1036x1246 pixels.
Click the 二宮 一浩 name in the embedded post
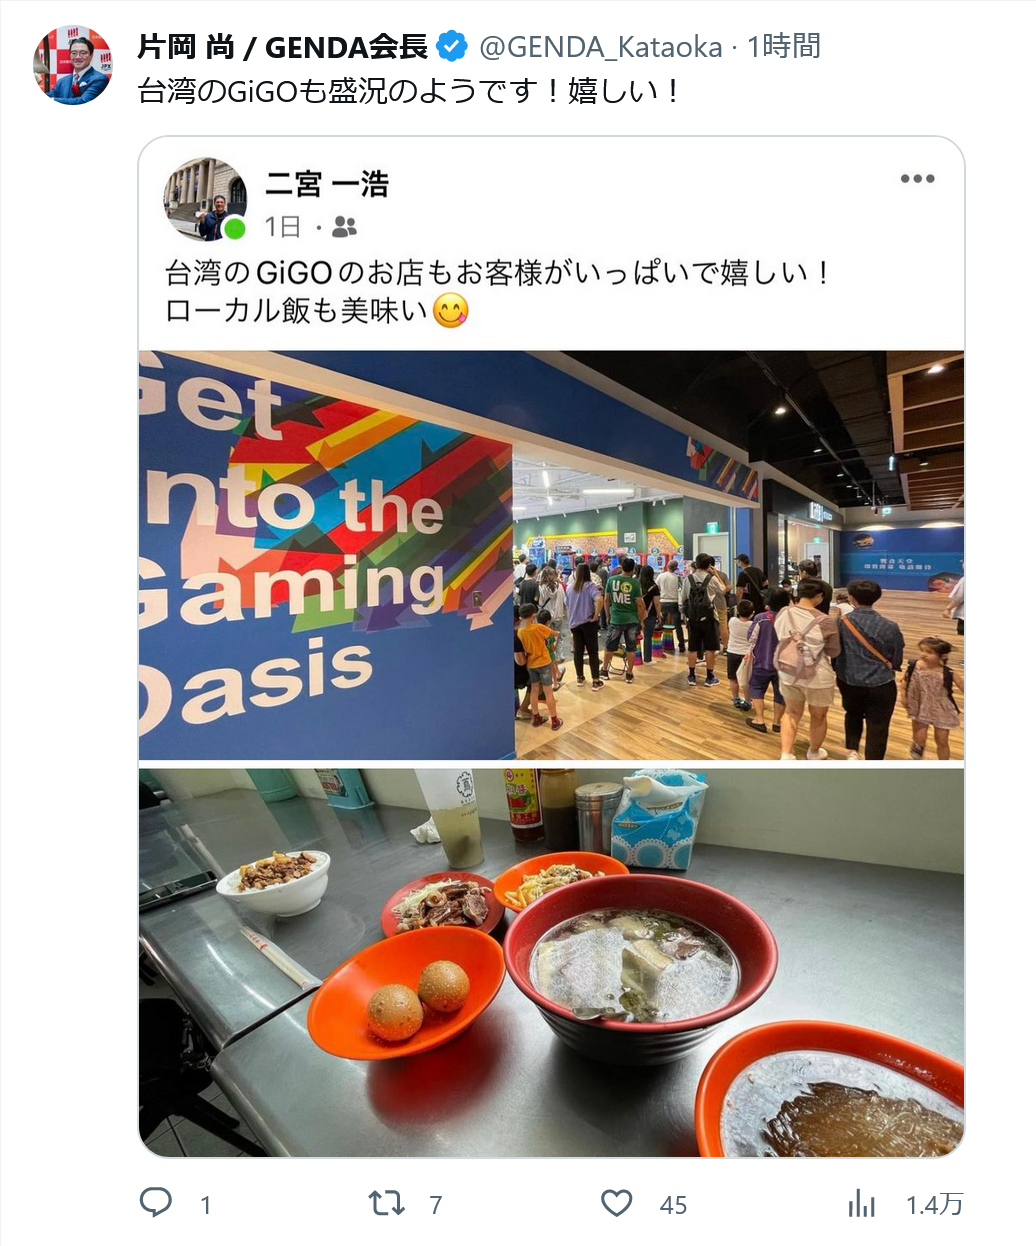coord(327,184)
